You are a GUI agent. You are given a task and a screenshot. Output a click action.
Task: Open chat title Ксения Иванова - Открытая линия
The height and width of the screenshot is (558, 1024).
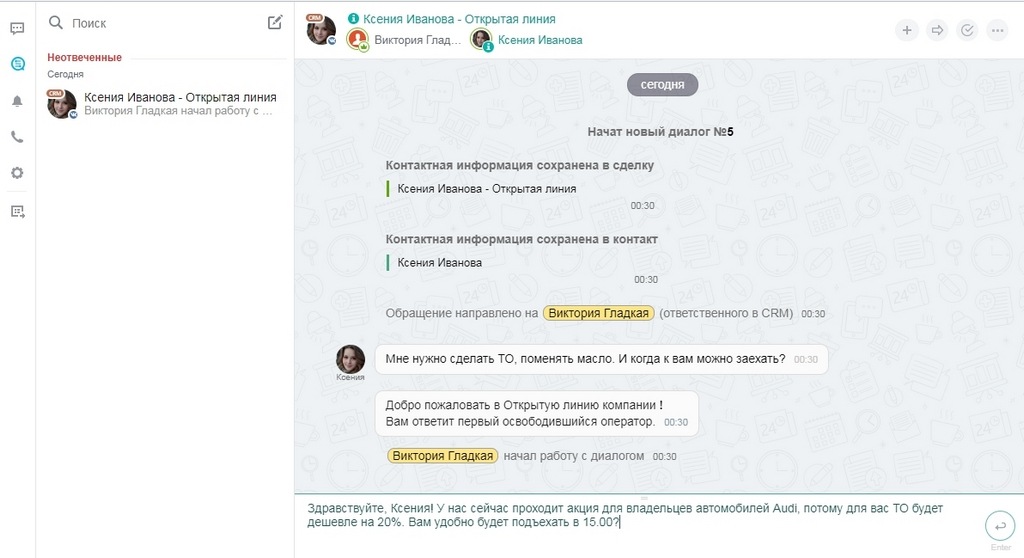(459, 19)
